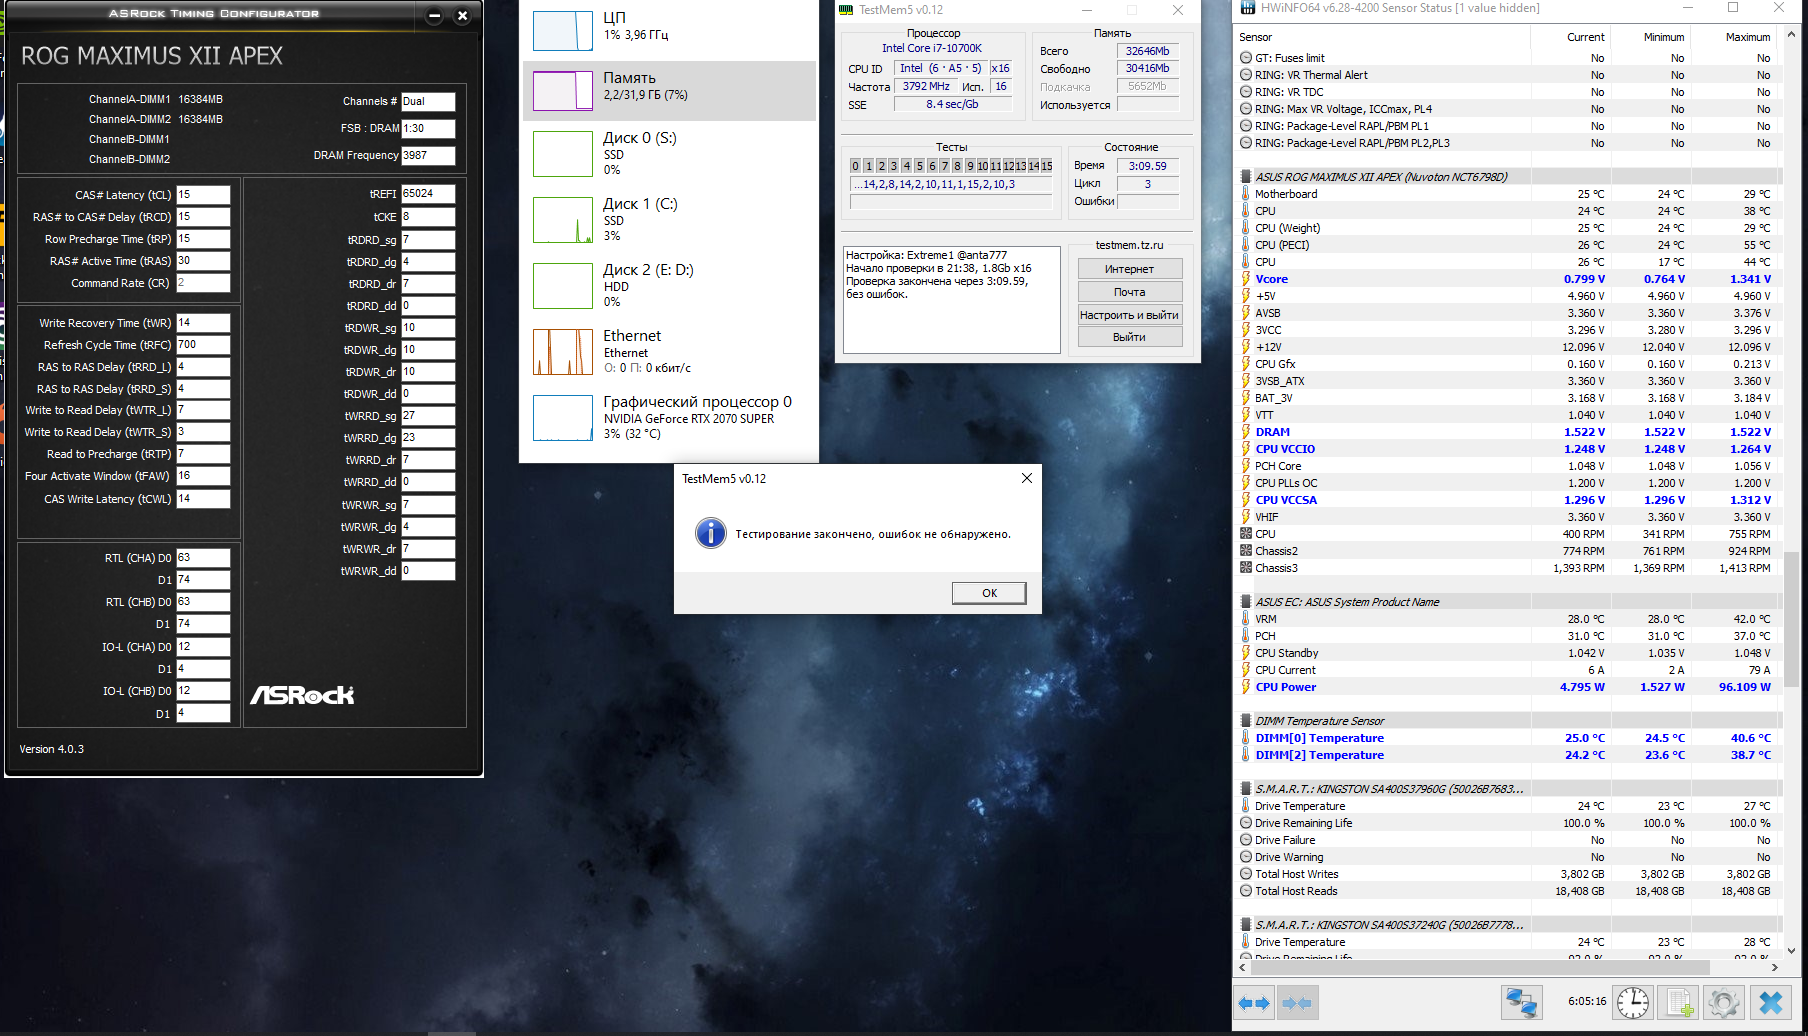Click OK in the TestMem5 result dialog

pos(989,593)
